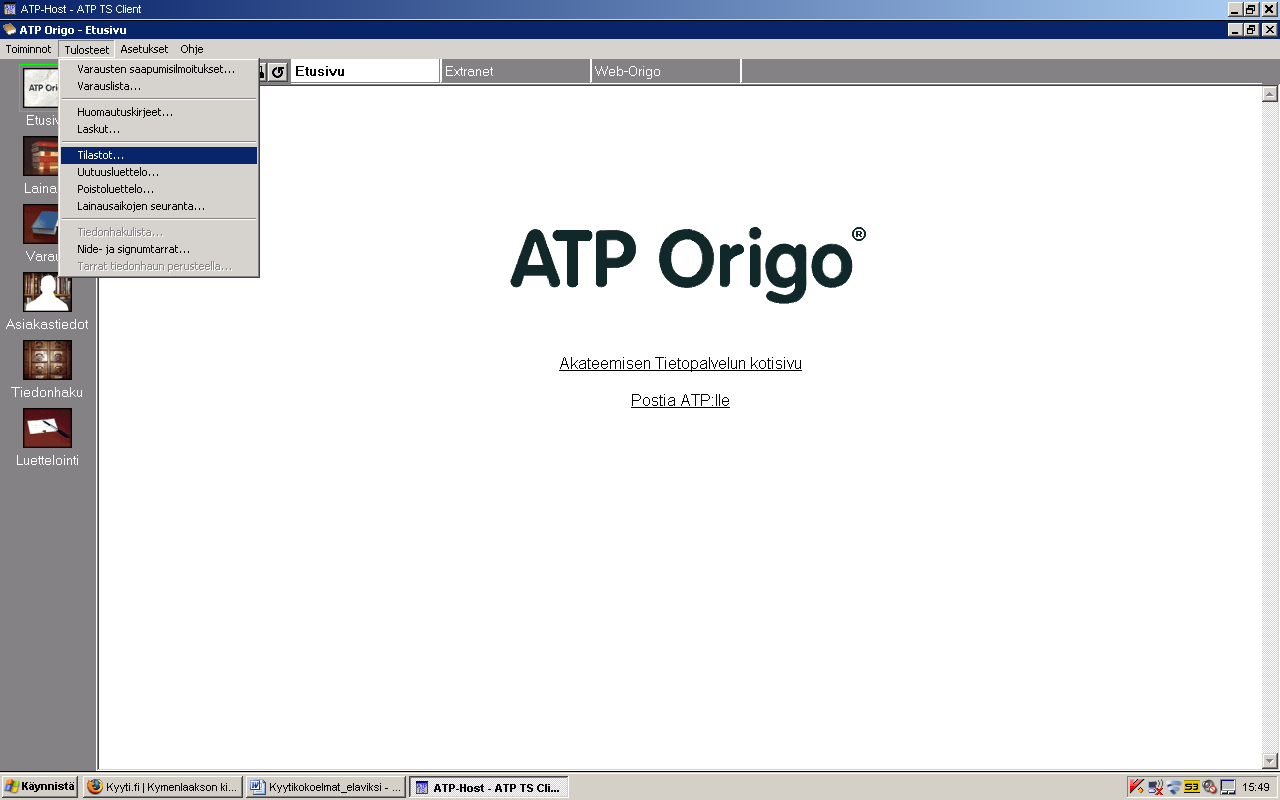The image size is (1280, 800).
Task: Restore down the inner ATP Origo window
Action: point(1252,30)
